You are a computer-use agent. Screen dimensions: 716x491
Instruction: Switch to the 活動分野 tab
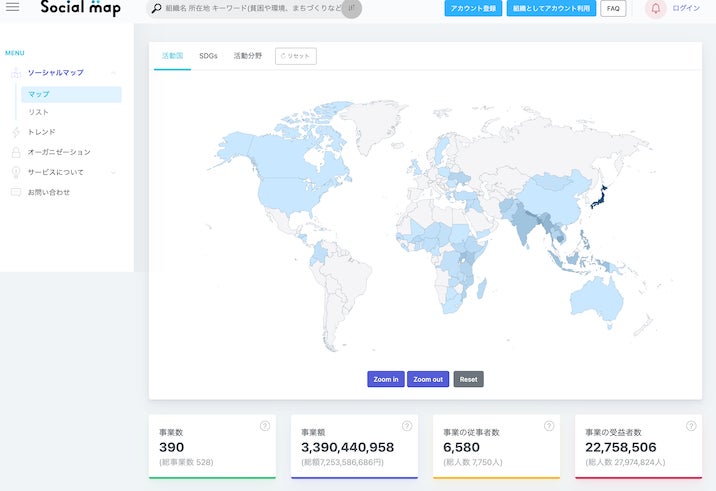tap(247, 56)
